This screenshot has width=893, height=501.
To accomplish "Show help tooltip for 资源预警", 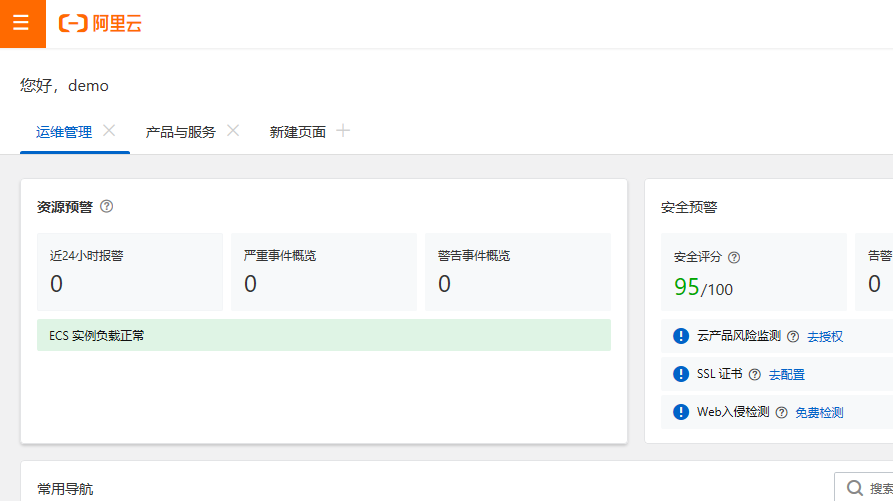I will [x=107, y=207].
